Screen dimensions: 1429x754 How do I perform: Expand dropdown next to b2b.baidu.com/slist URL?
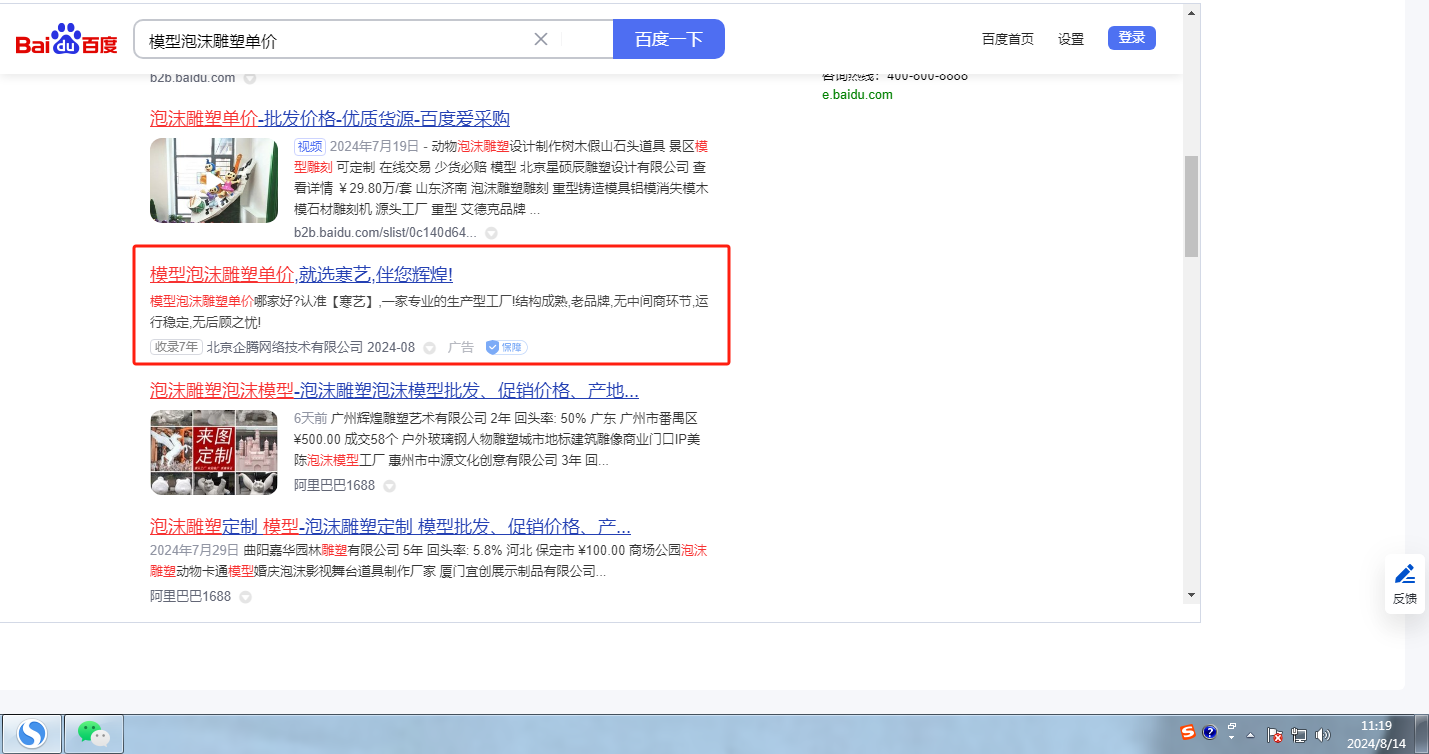coord(491,233)
